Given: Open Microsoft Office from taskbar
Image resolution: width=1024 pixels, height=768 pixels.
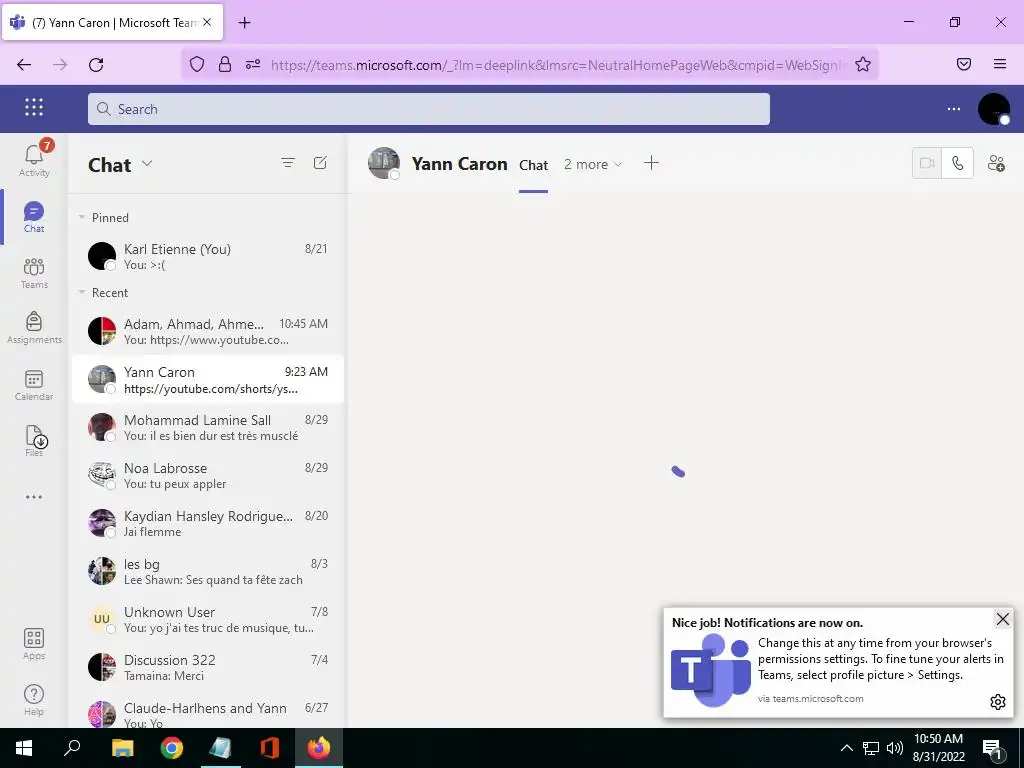Looking at the screenshot, I should [270, 748].
